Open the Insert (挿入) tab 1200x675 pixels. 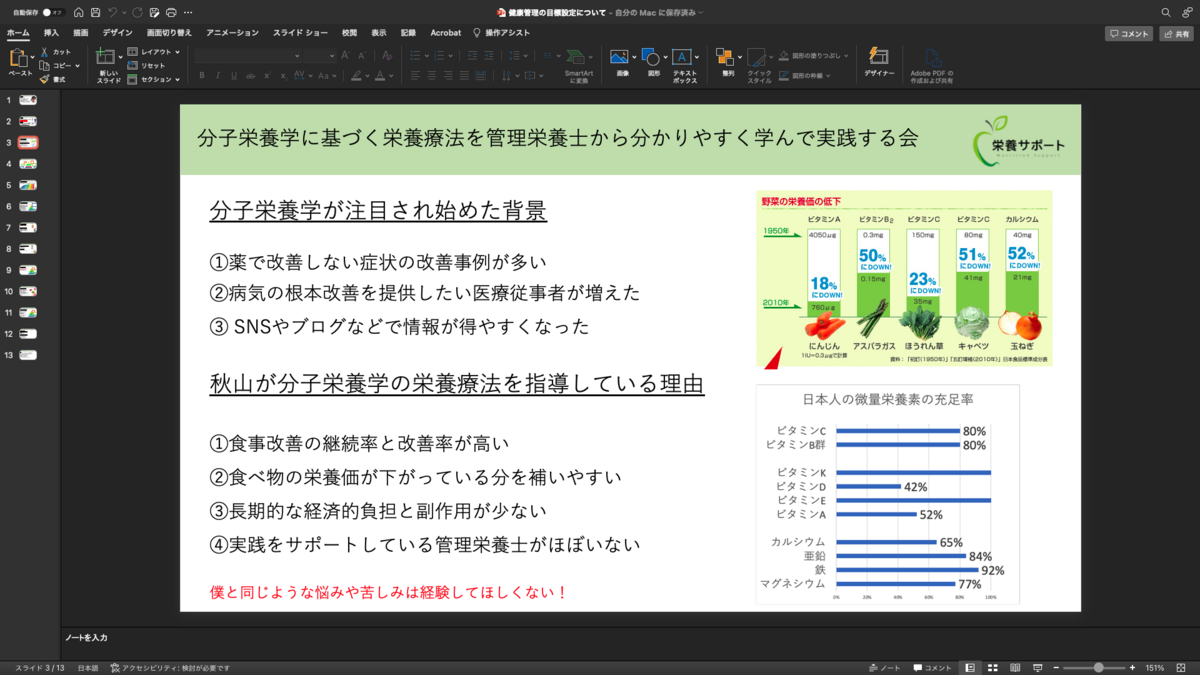pos(51,33)
